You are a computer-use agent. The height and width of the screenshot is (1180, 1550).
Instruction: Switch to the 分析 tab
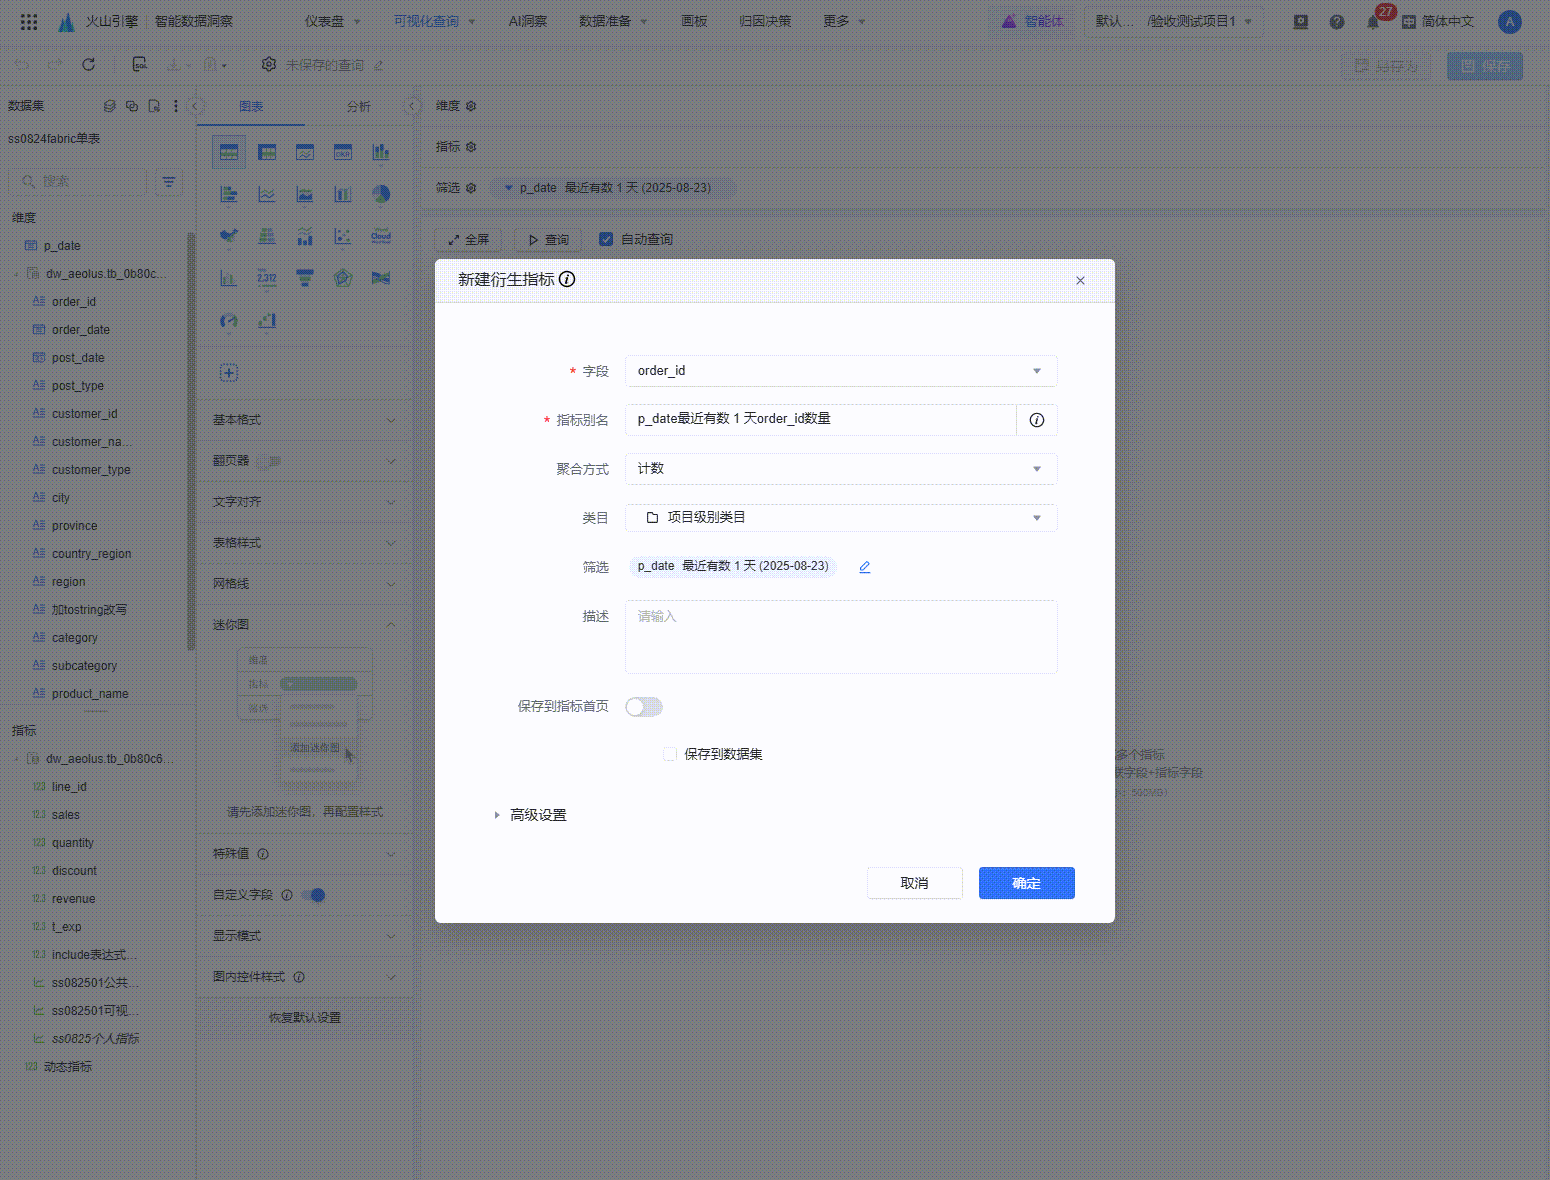(358, 106)
